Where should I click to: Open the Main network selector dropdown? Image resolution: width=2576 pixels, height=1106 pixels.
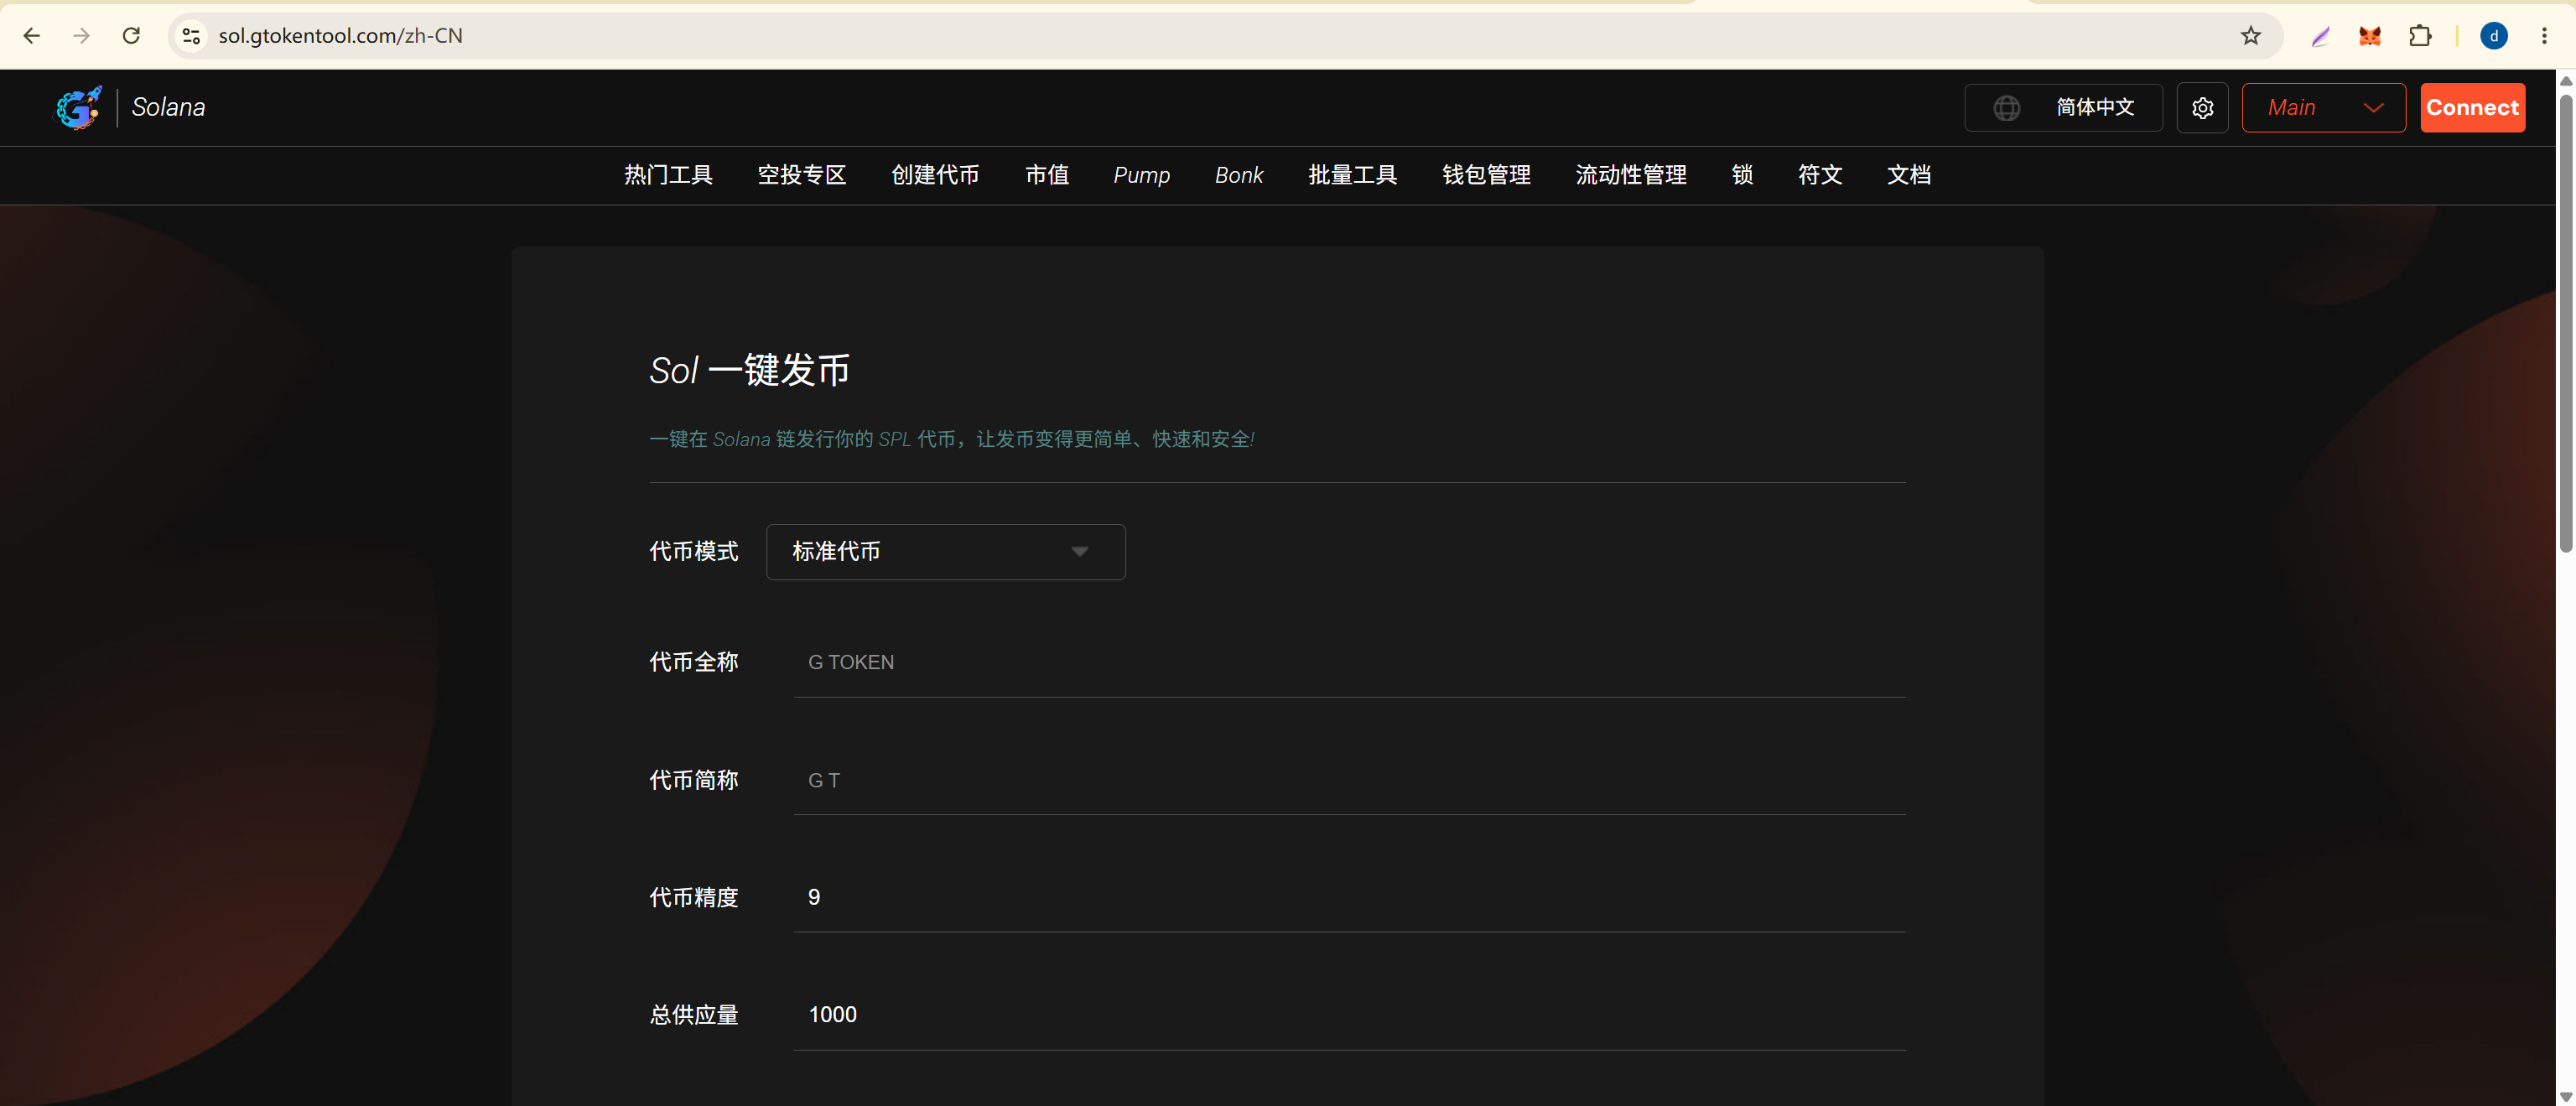pyautogui.click(x=2323, y=108)
